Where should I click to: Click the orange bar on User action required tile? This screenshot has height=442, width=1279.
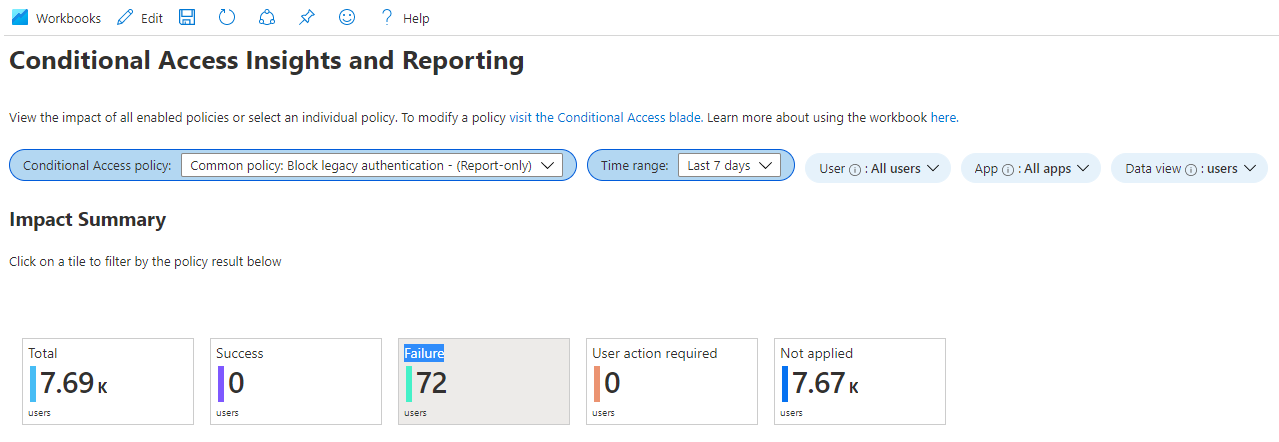(597, 384)
